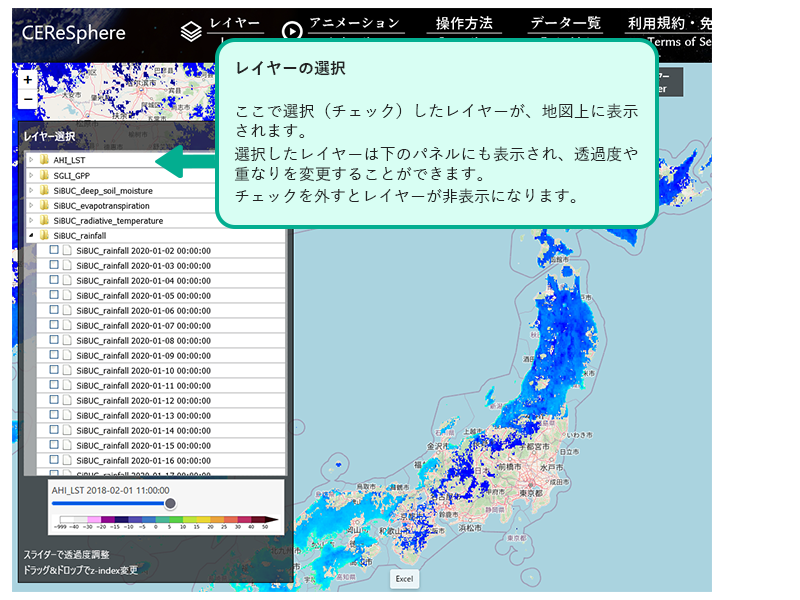Expand the SiBUC_deep_soil_moisture folder

pos(31,190)
